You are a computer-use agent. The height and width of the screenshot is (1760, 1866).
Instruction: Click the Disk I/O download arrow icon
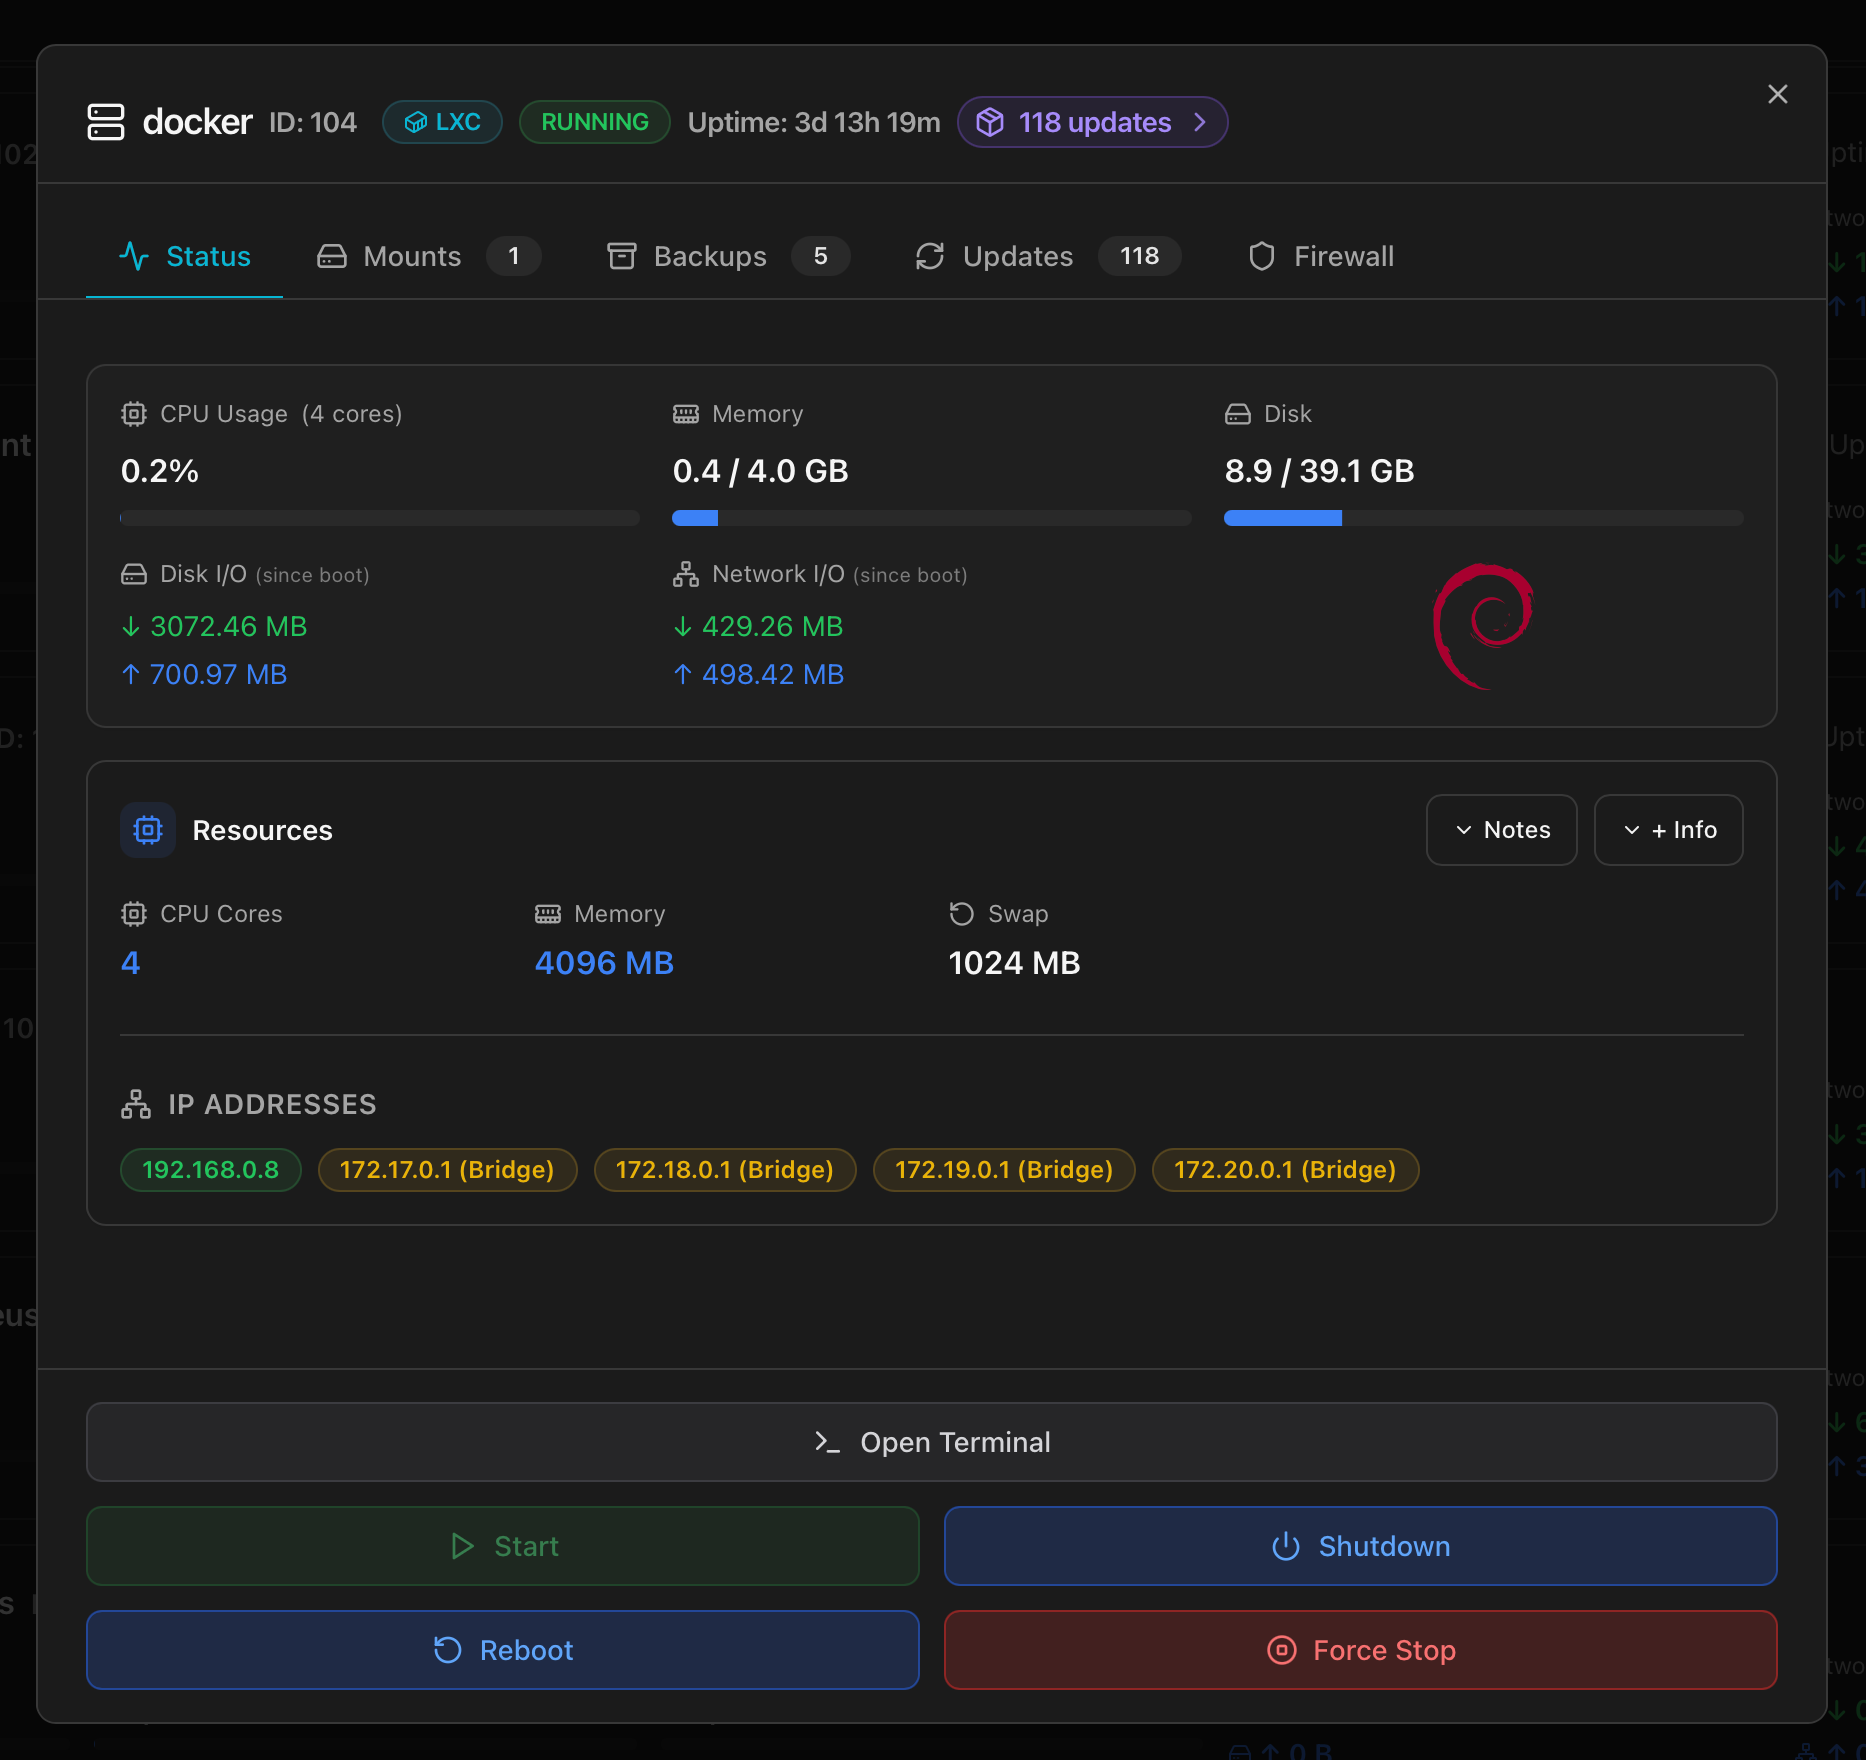tap(131, 626)
